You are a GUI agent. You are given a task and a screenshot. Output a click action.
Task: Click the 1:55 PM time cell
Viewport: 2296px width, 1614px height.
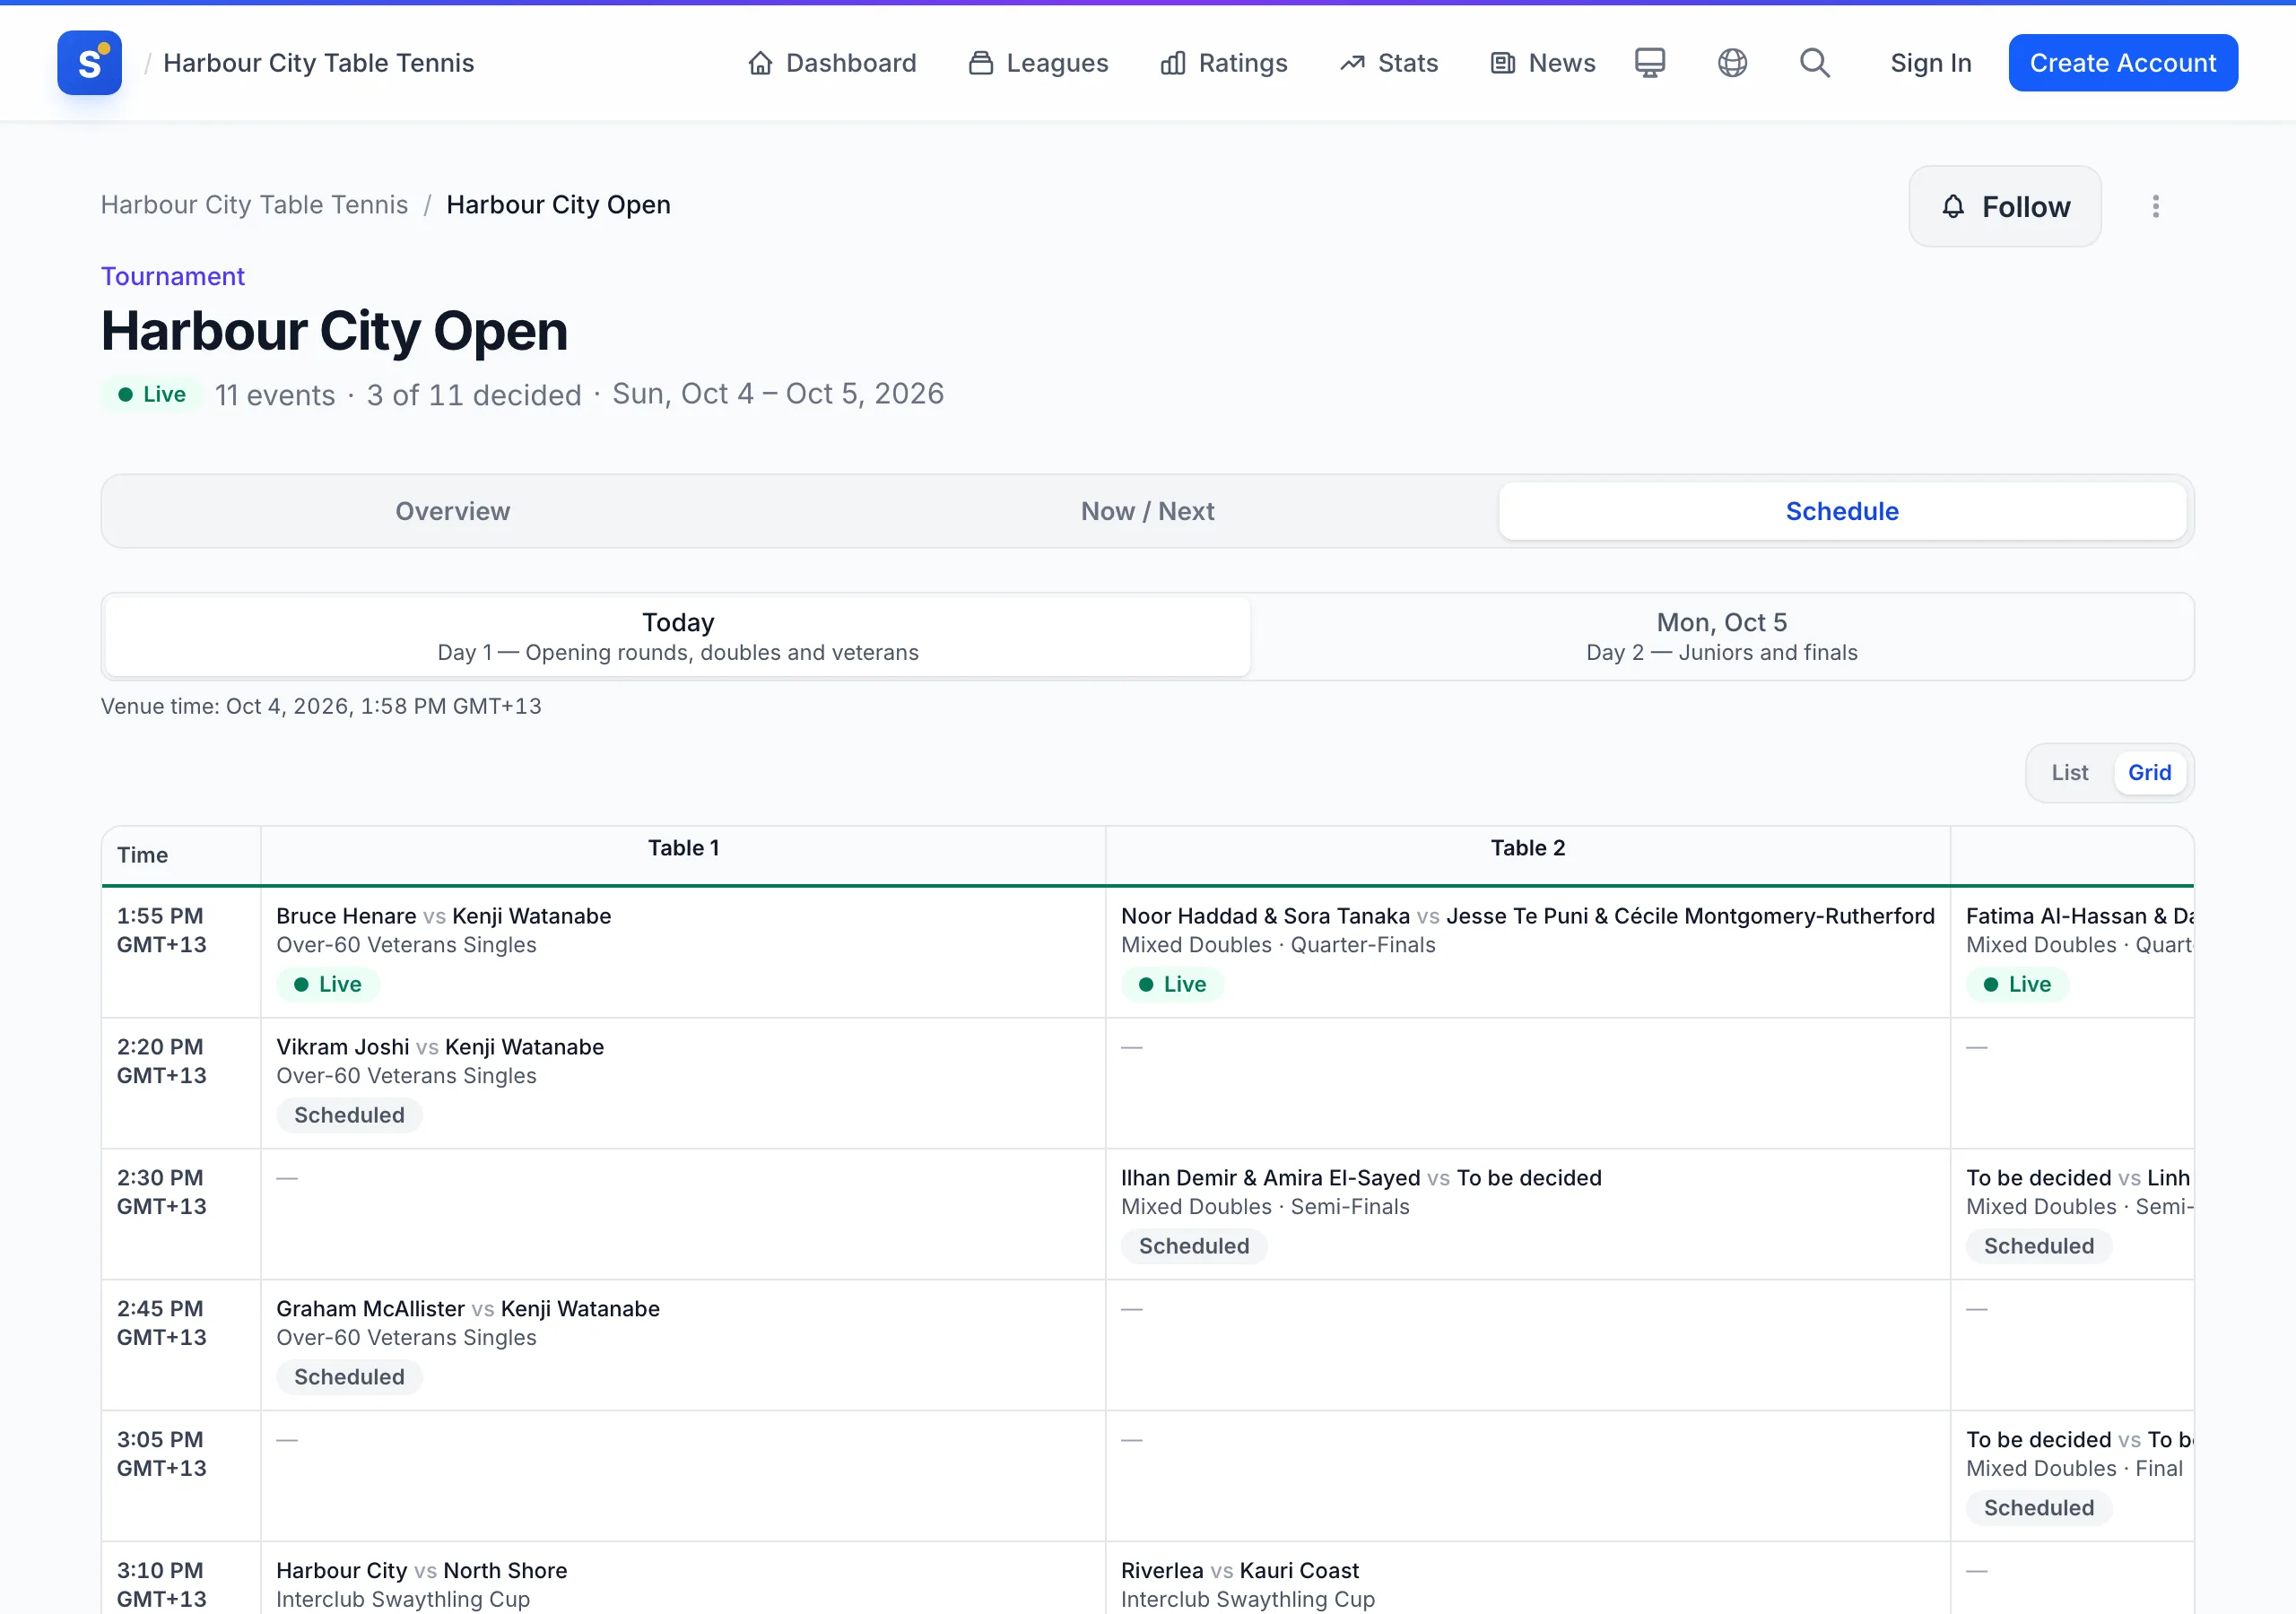181,952
